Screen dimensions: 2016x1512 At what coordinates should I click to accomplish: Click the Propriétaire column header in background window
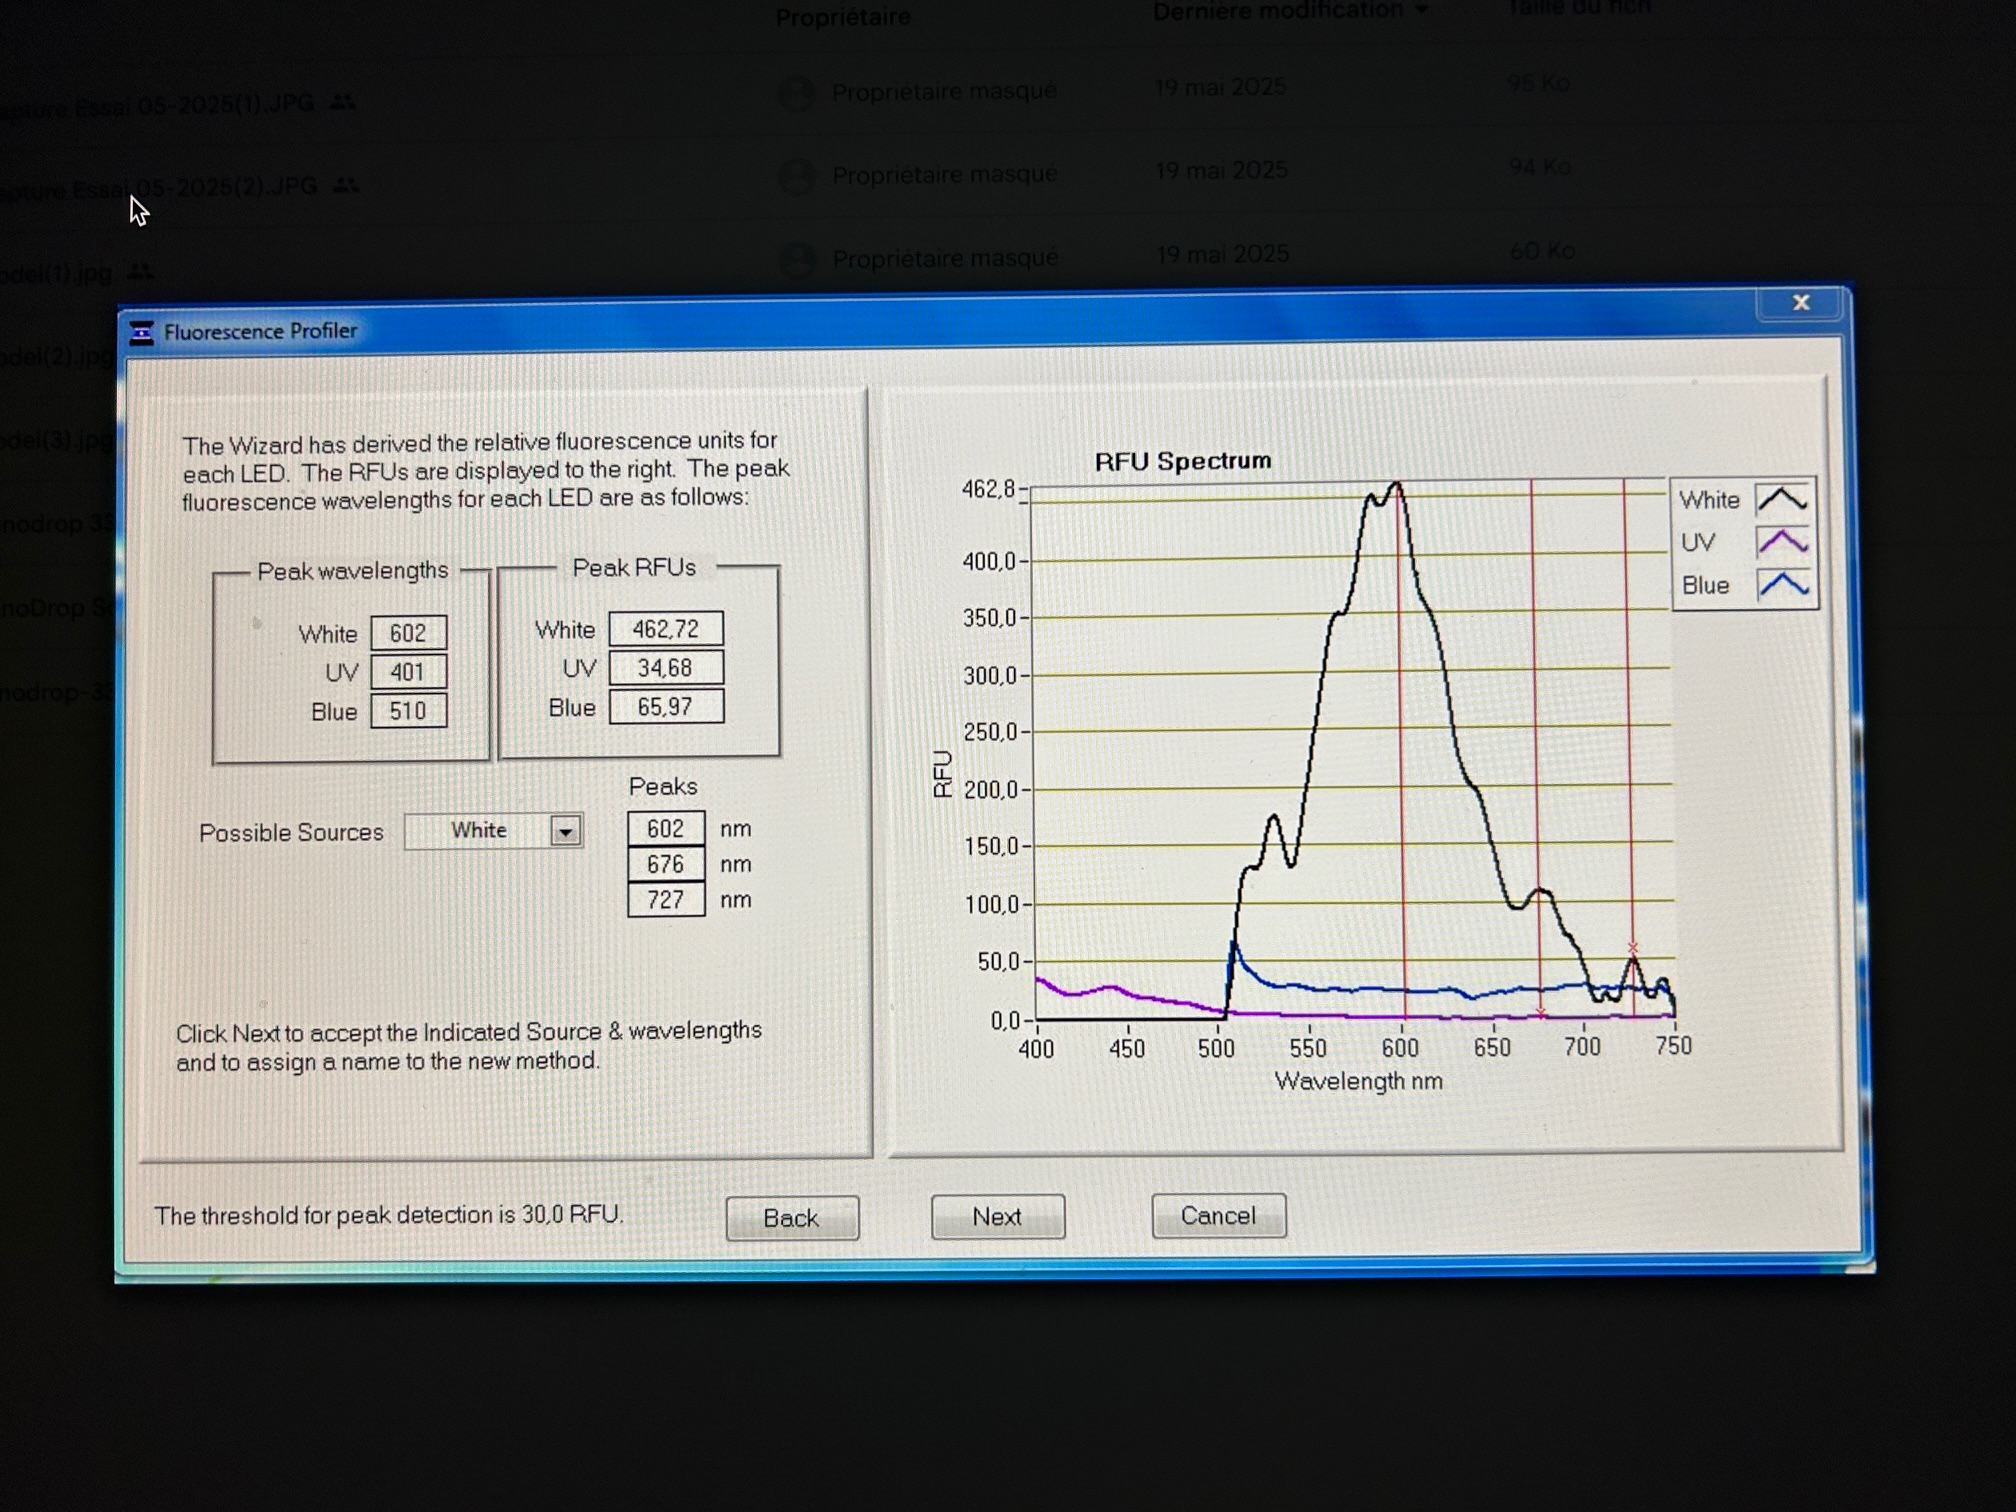843,17
